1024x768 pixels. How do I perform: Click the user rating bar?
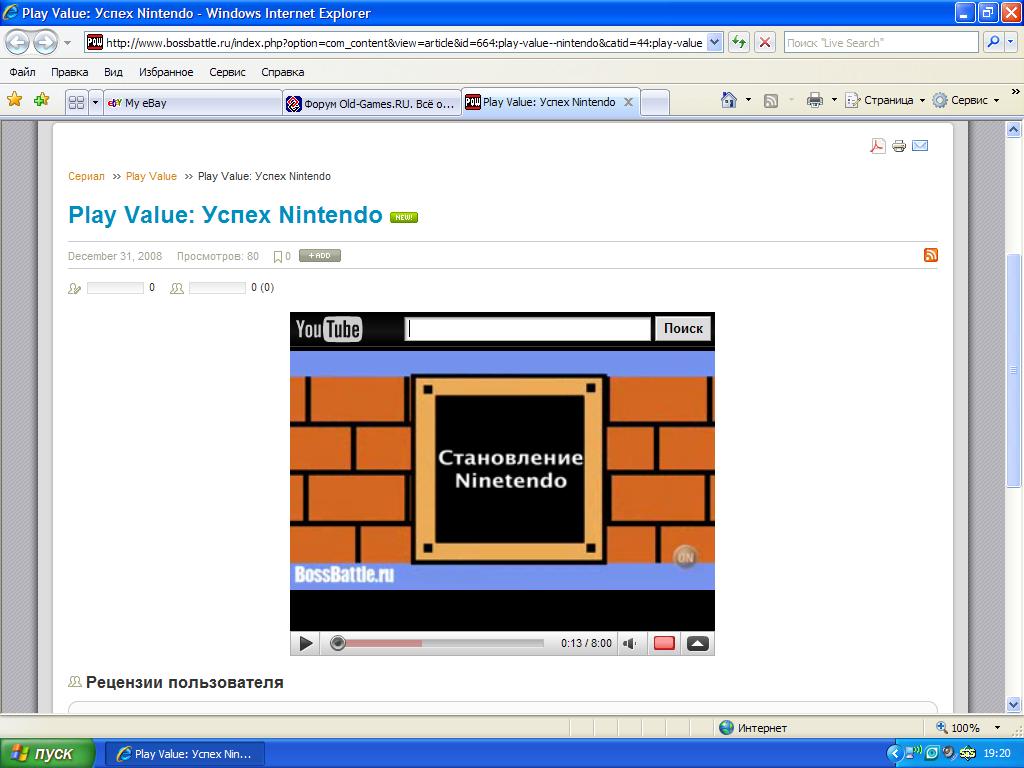(217, 288)
